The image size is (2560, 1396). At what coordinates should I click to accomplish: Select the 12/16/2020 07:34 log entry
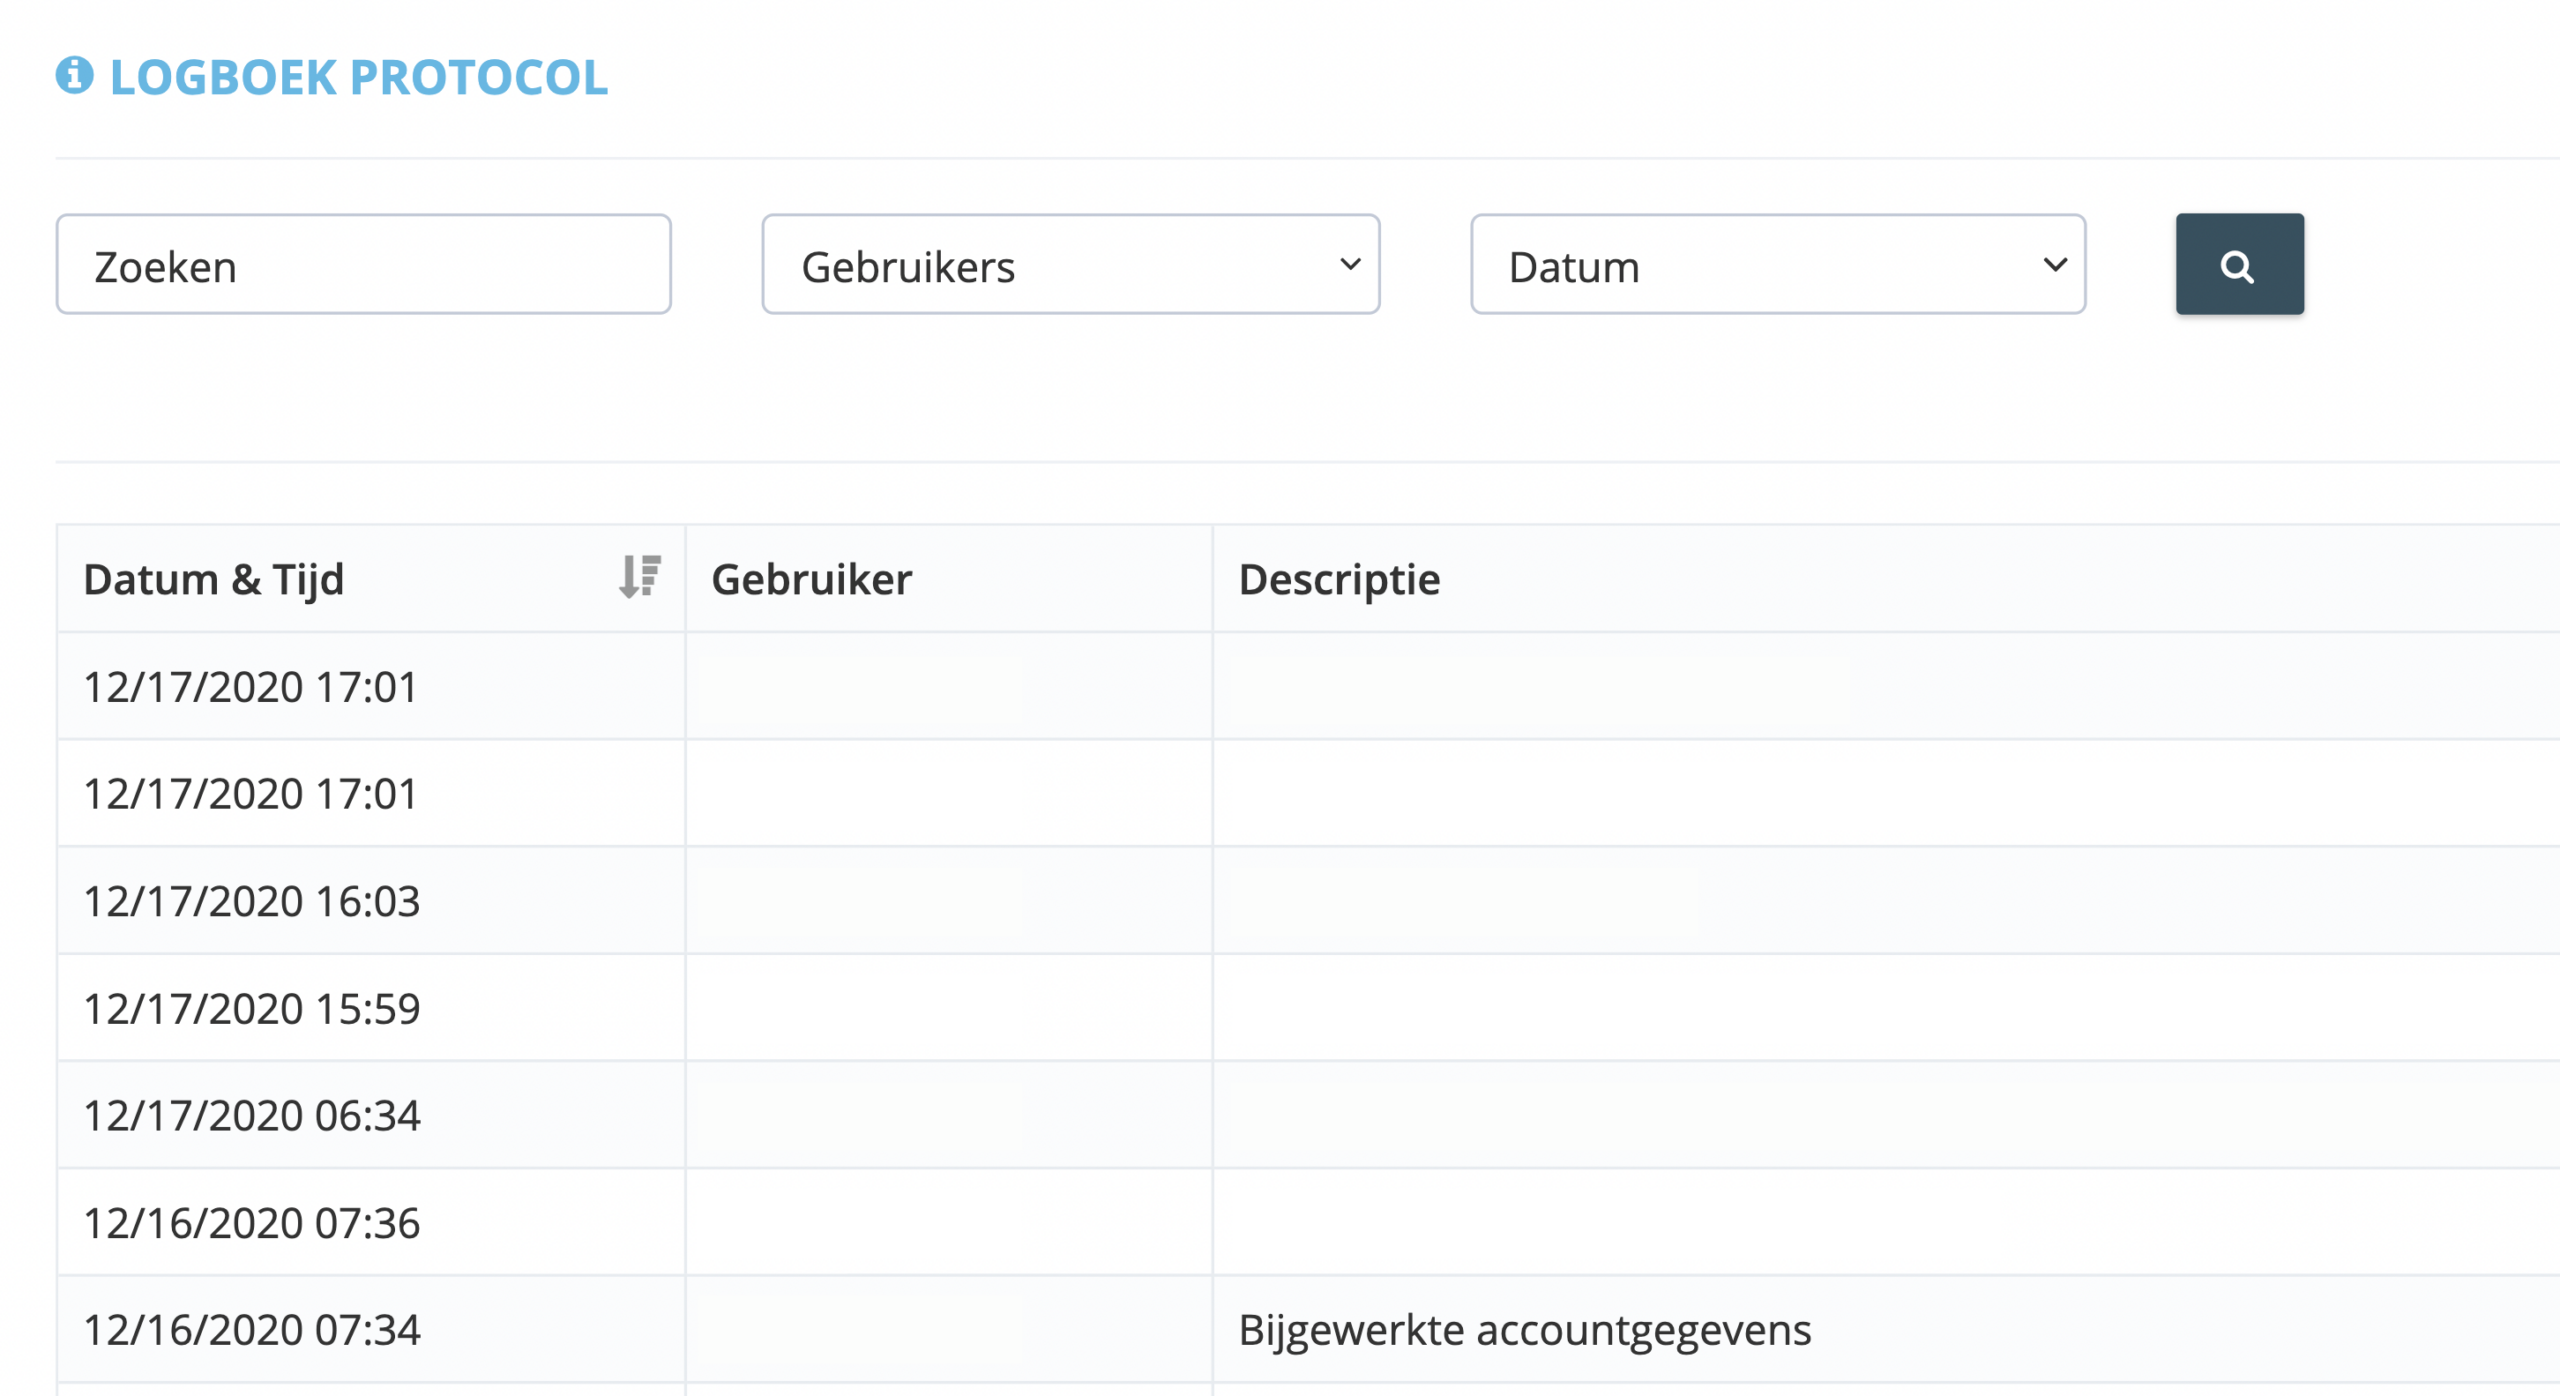coord(1308,1330)
